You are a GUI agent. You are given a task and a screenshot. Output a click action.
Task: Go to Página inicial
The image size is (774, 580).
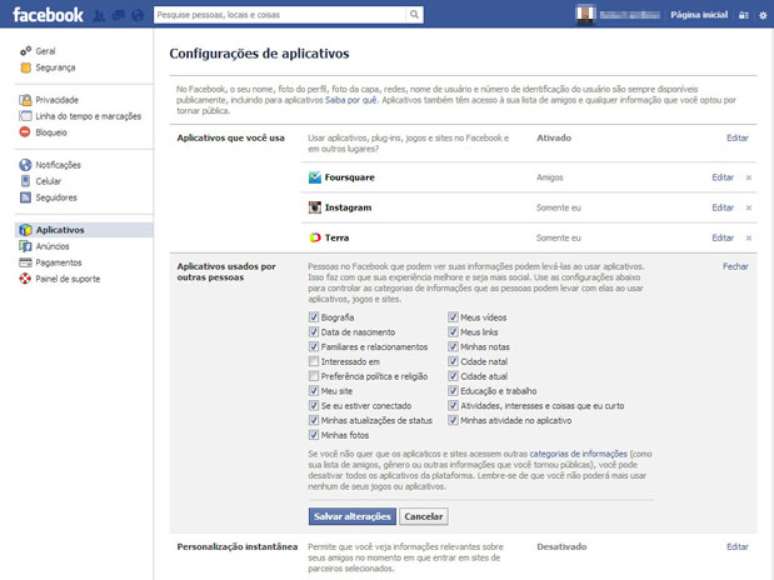point(699,15)
